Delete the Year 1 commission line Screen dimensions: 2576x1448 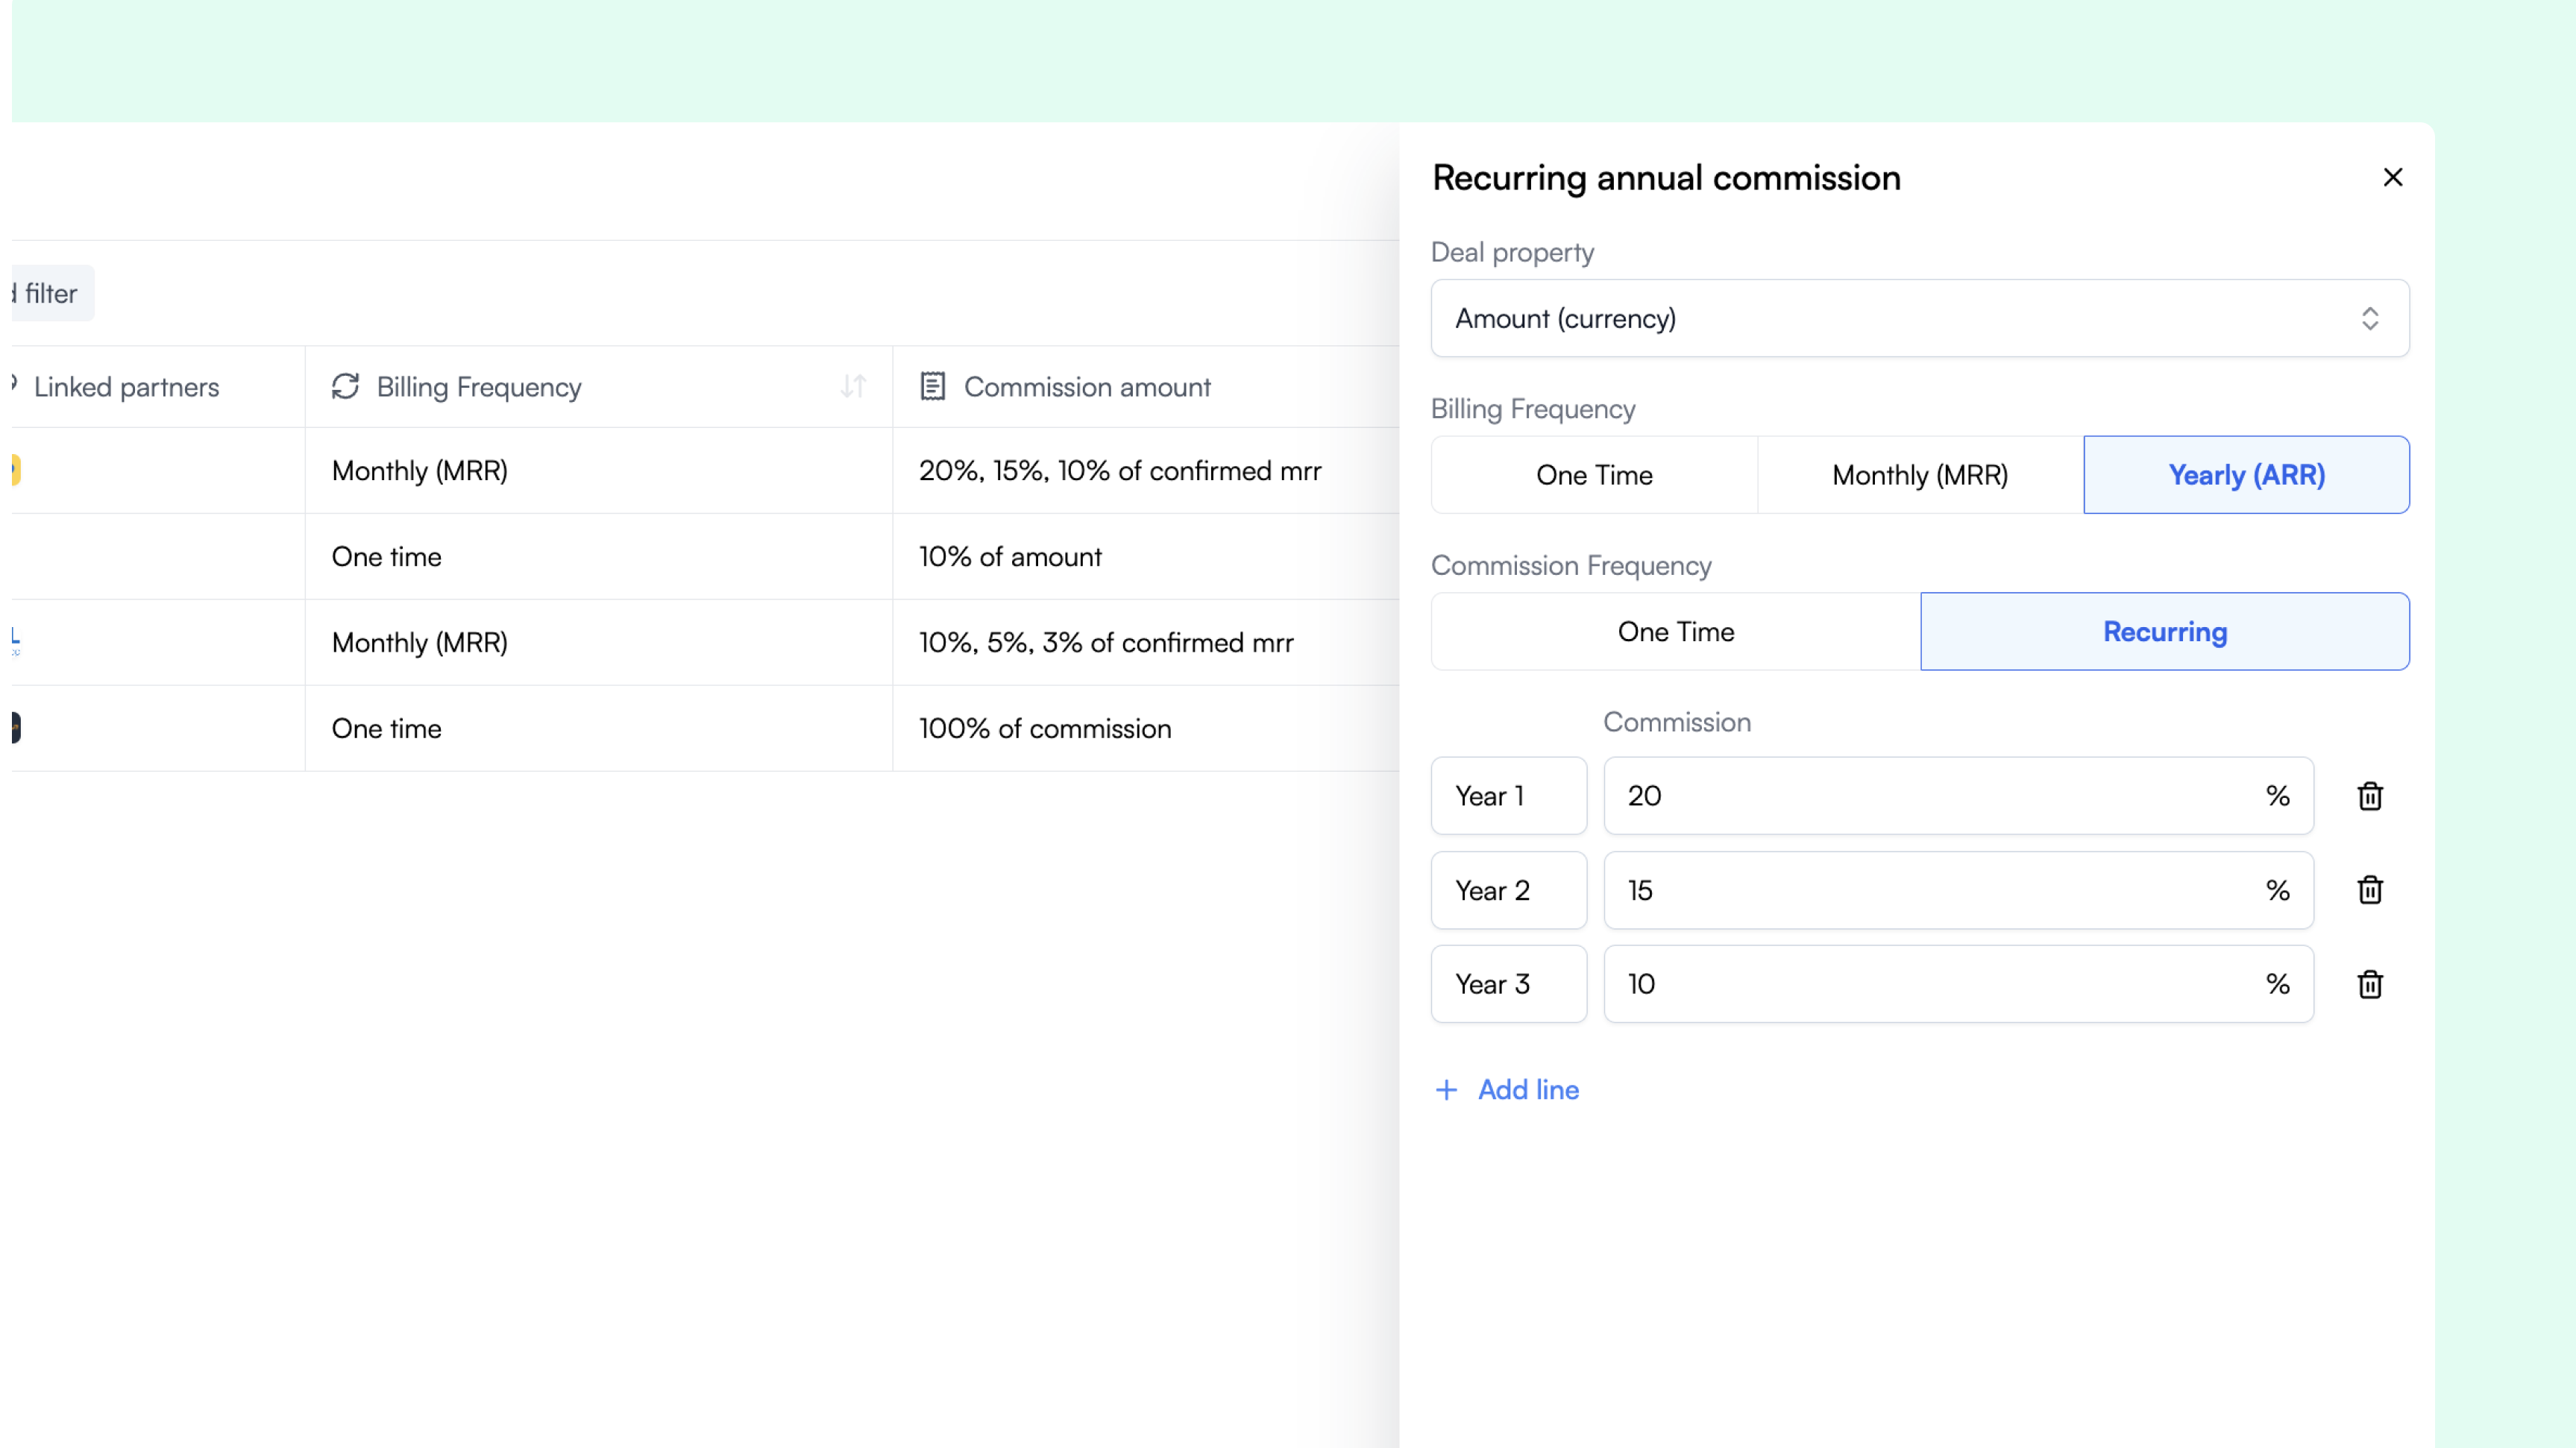pos(2369,796)
